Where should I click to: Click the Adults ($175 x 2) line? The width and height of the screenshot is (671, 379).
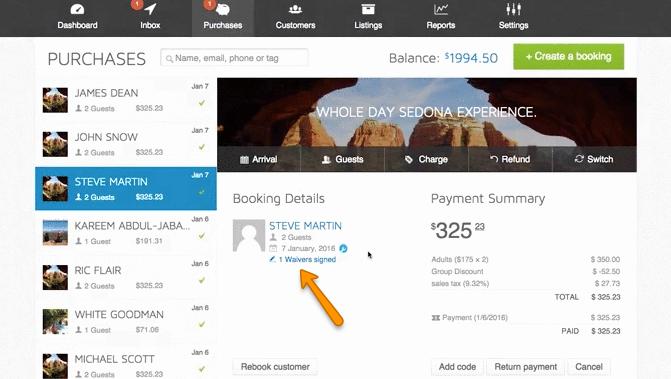(526, 259)
